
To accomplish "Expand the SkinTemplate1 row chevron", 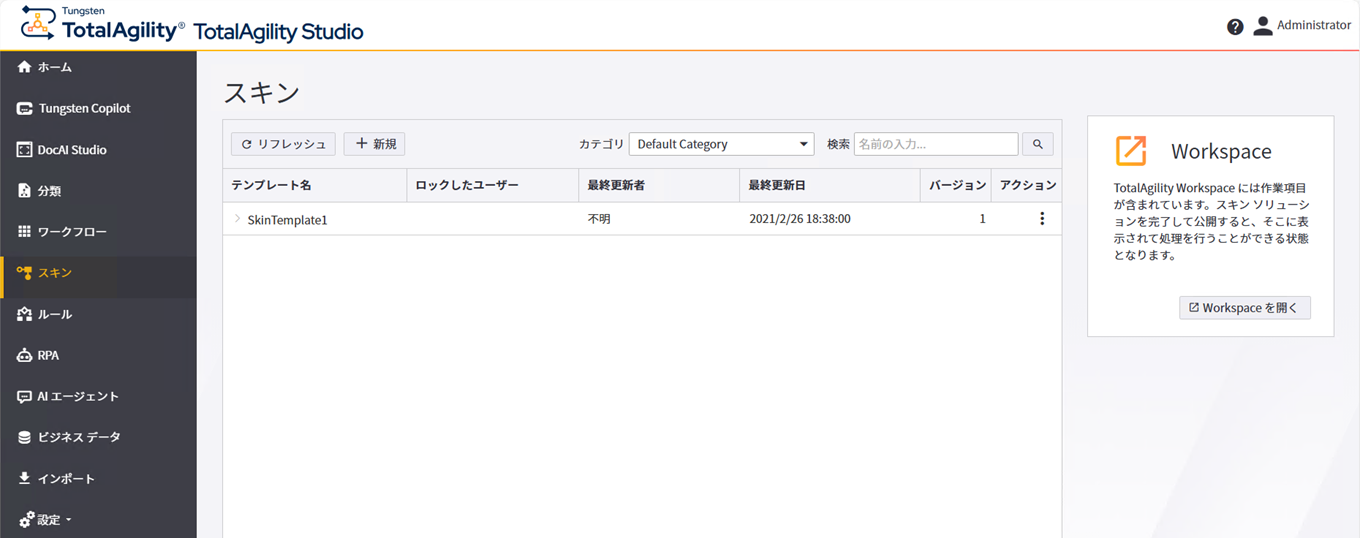I will coord(237,219).
